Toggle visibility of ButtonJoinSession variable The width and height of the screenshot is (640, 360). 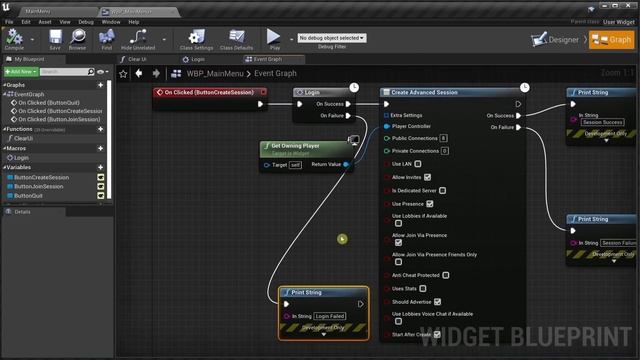[100, 187]
